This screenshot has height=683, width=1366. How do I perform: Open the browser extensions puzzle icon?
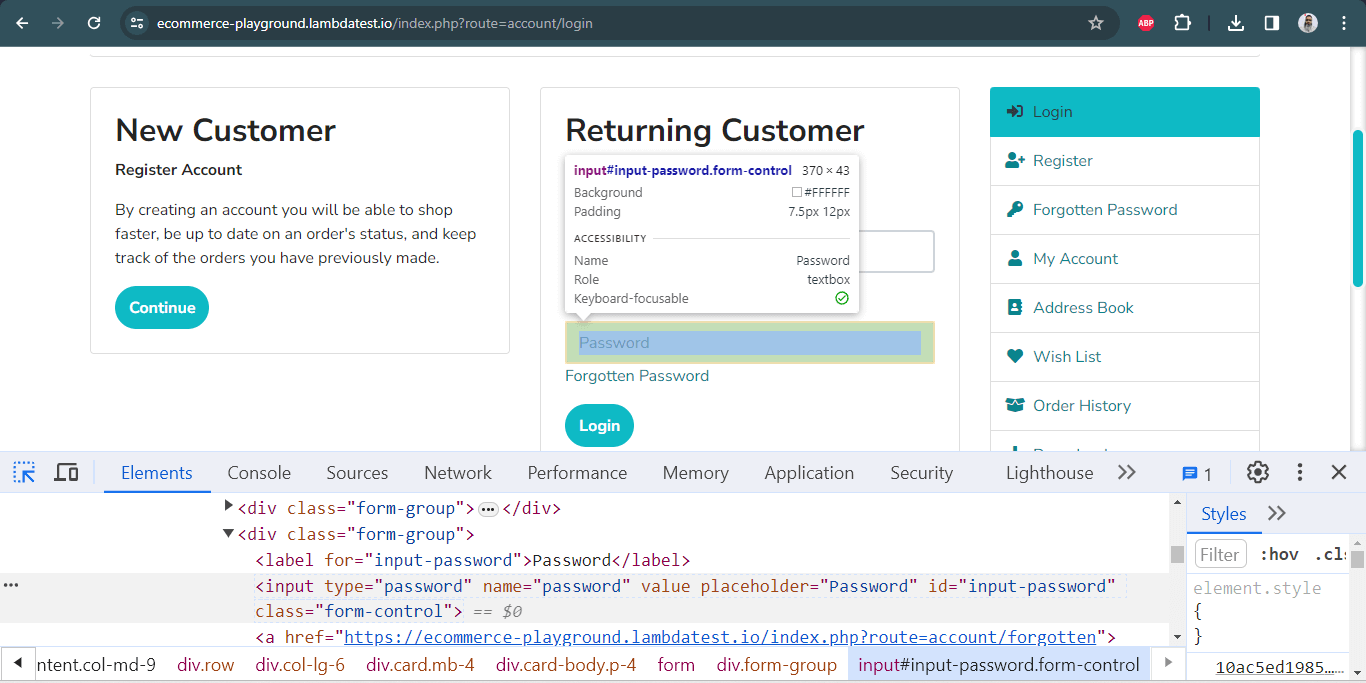click(1182, 22)
